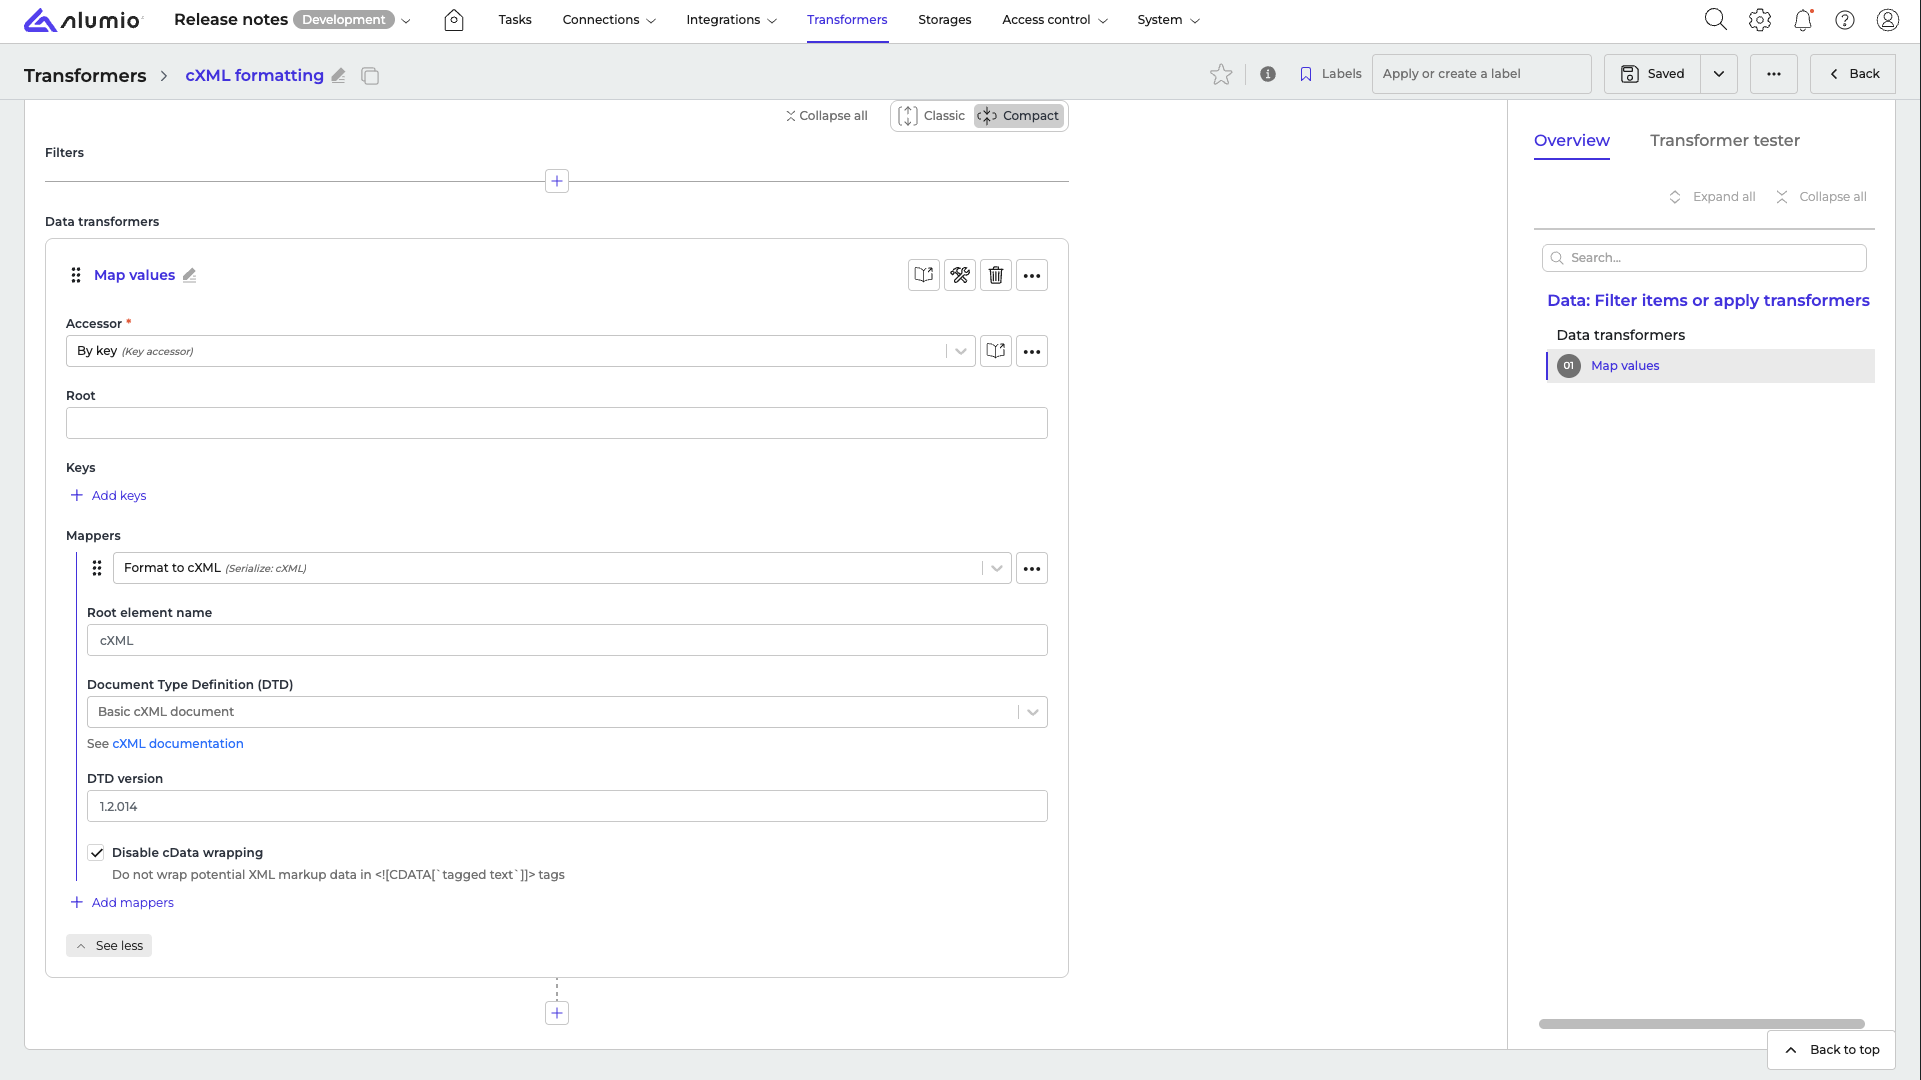Open cXML documentation link
This screenshot has height=1080, width=1921.
point(178,744)
